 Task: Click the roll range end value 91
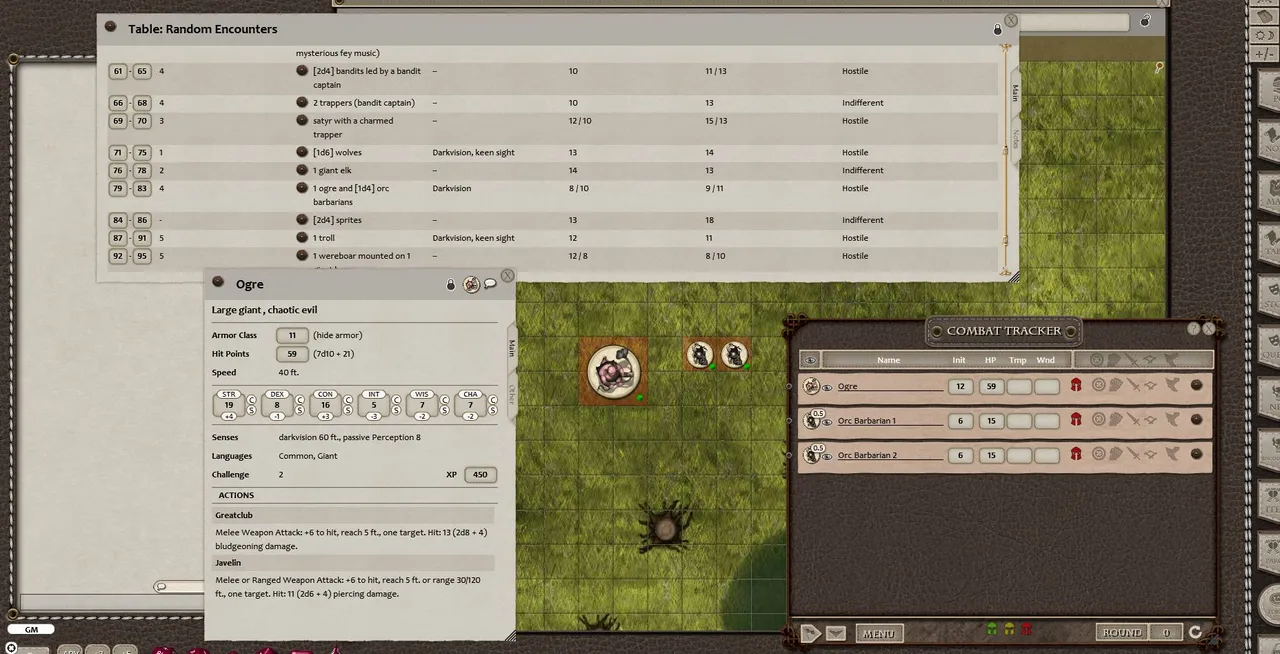(x=142, y=238)
